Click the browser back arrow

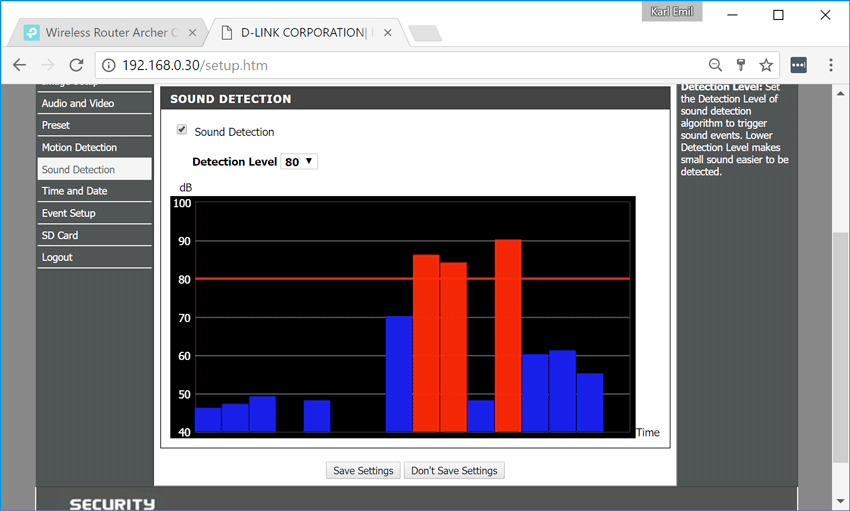(19, 65)
